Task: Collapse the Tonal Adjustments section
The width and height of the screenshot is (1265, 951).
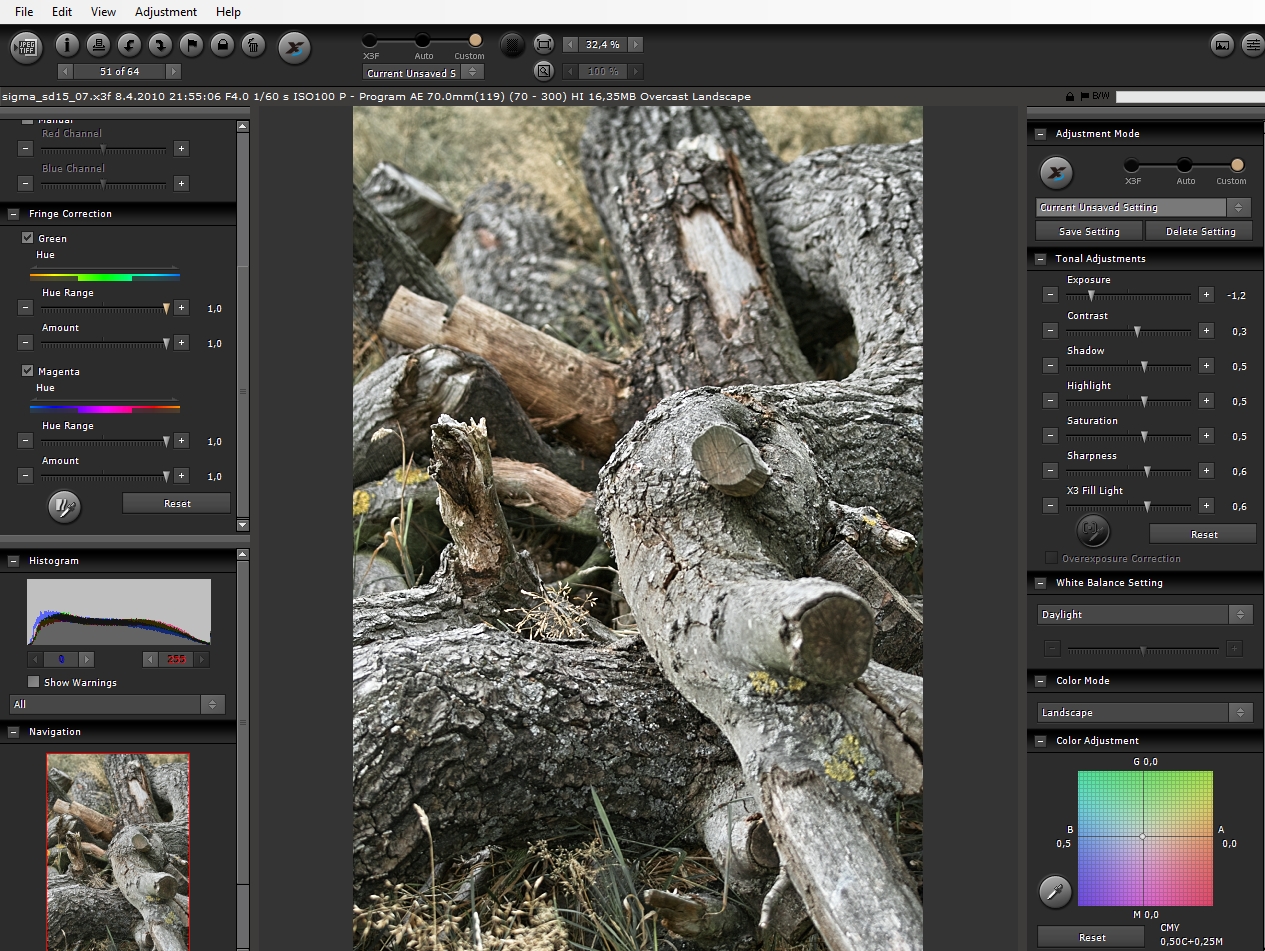Action: pyautogui.click(x=1041, y=259)
